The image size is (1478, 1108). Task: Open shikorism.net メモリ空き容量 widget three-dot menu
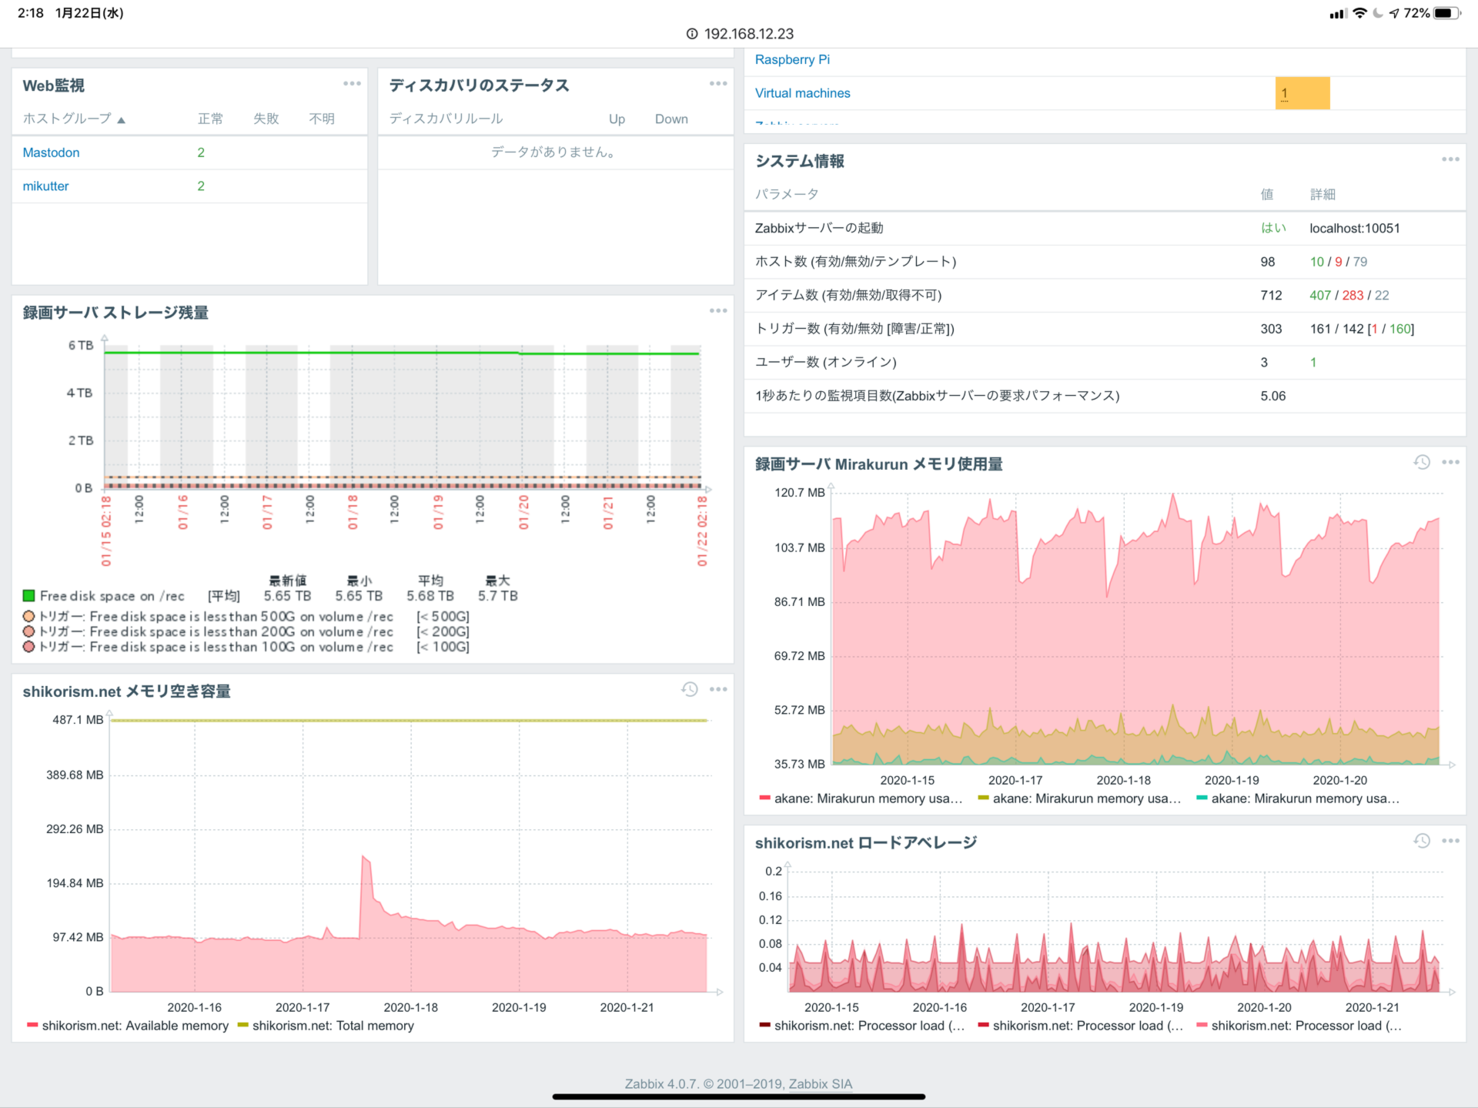coord(718,689)
